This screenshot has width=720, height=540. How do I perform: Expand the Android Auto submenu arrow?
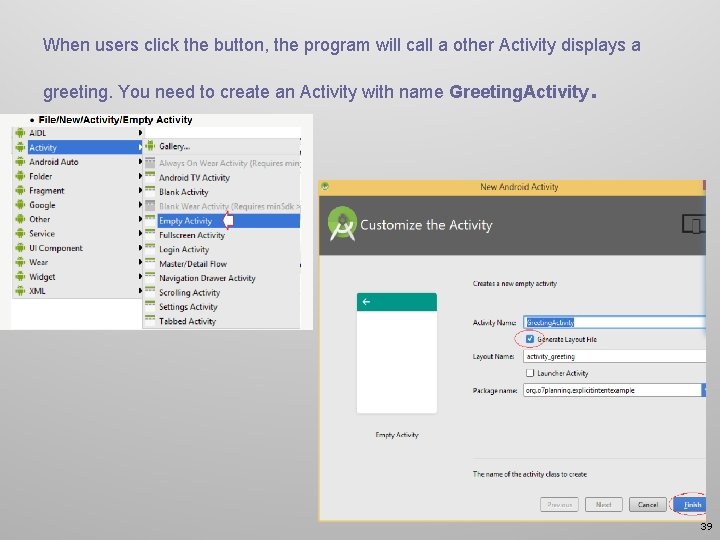(140, 162)
